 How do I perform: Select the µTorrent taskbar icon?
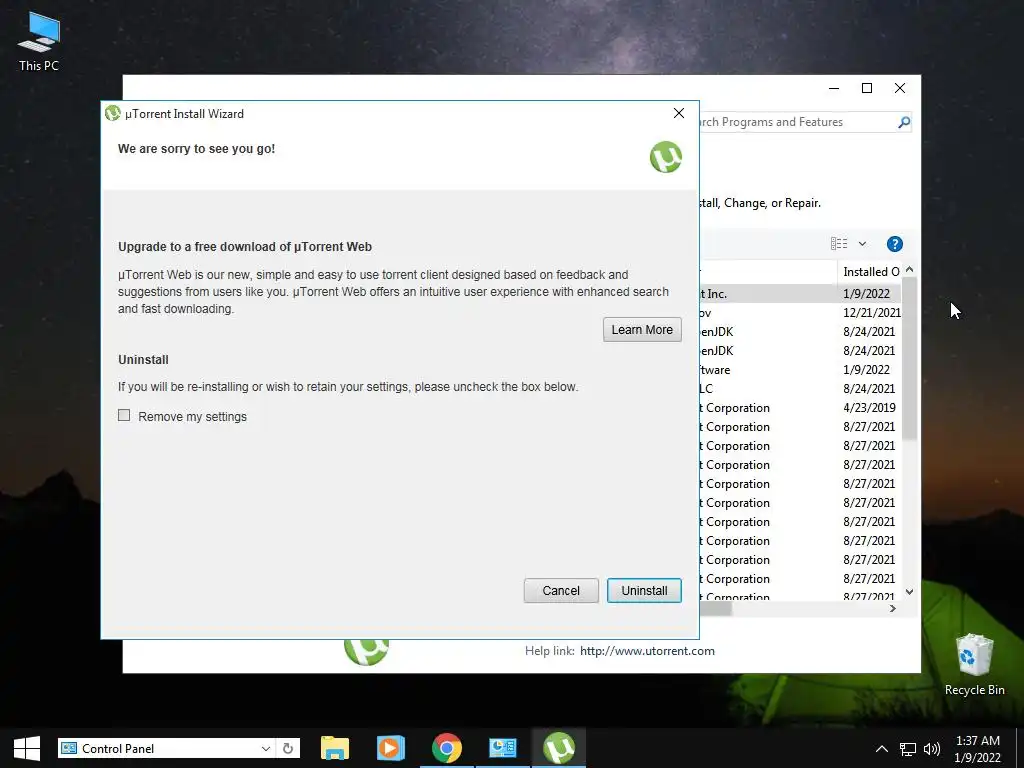click(559, 748)
